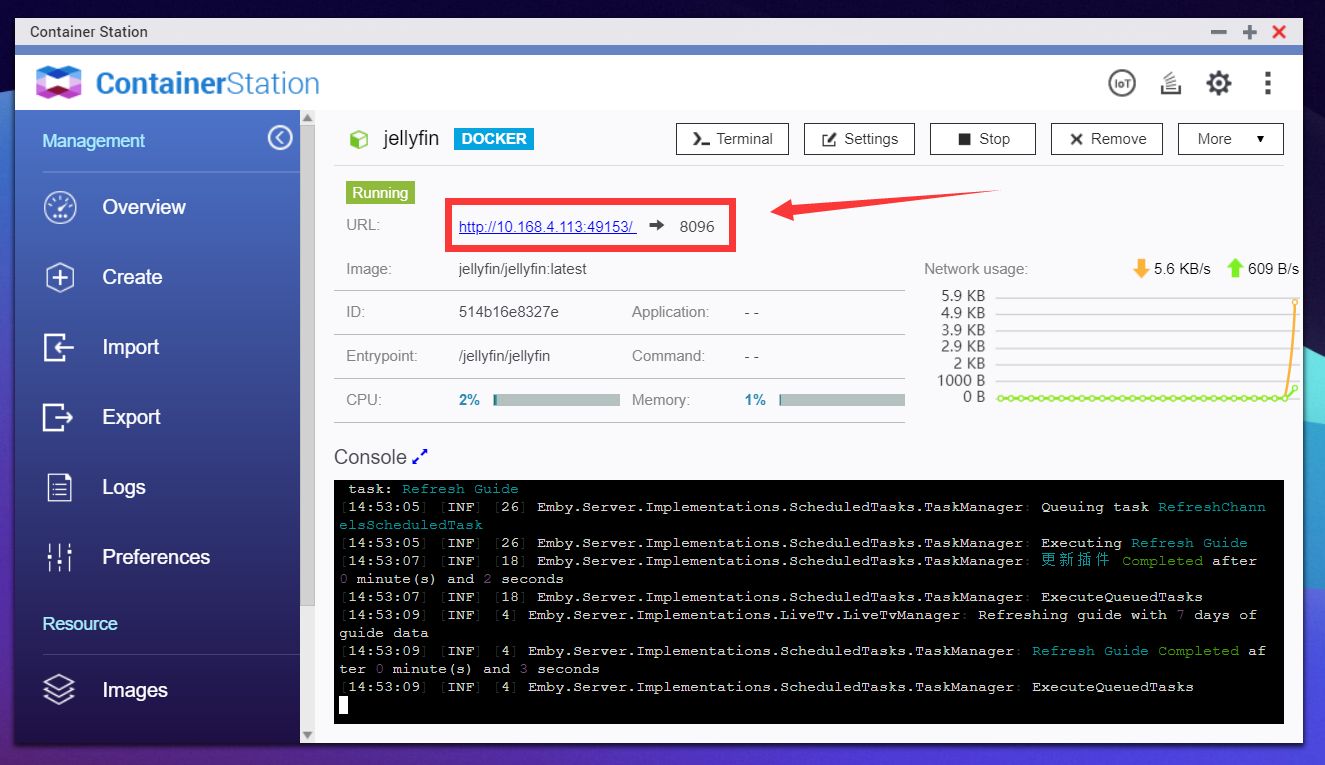Click the Images layers icon
This screenshot has width=1325, height=765.
(x=60, y=690)
